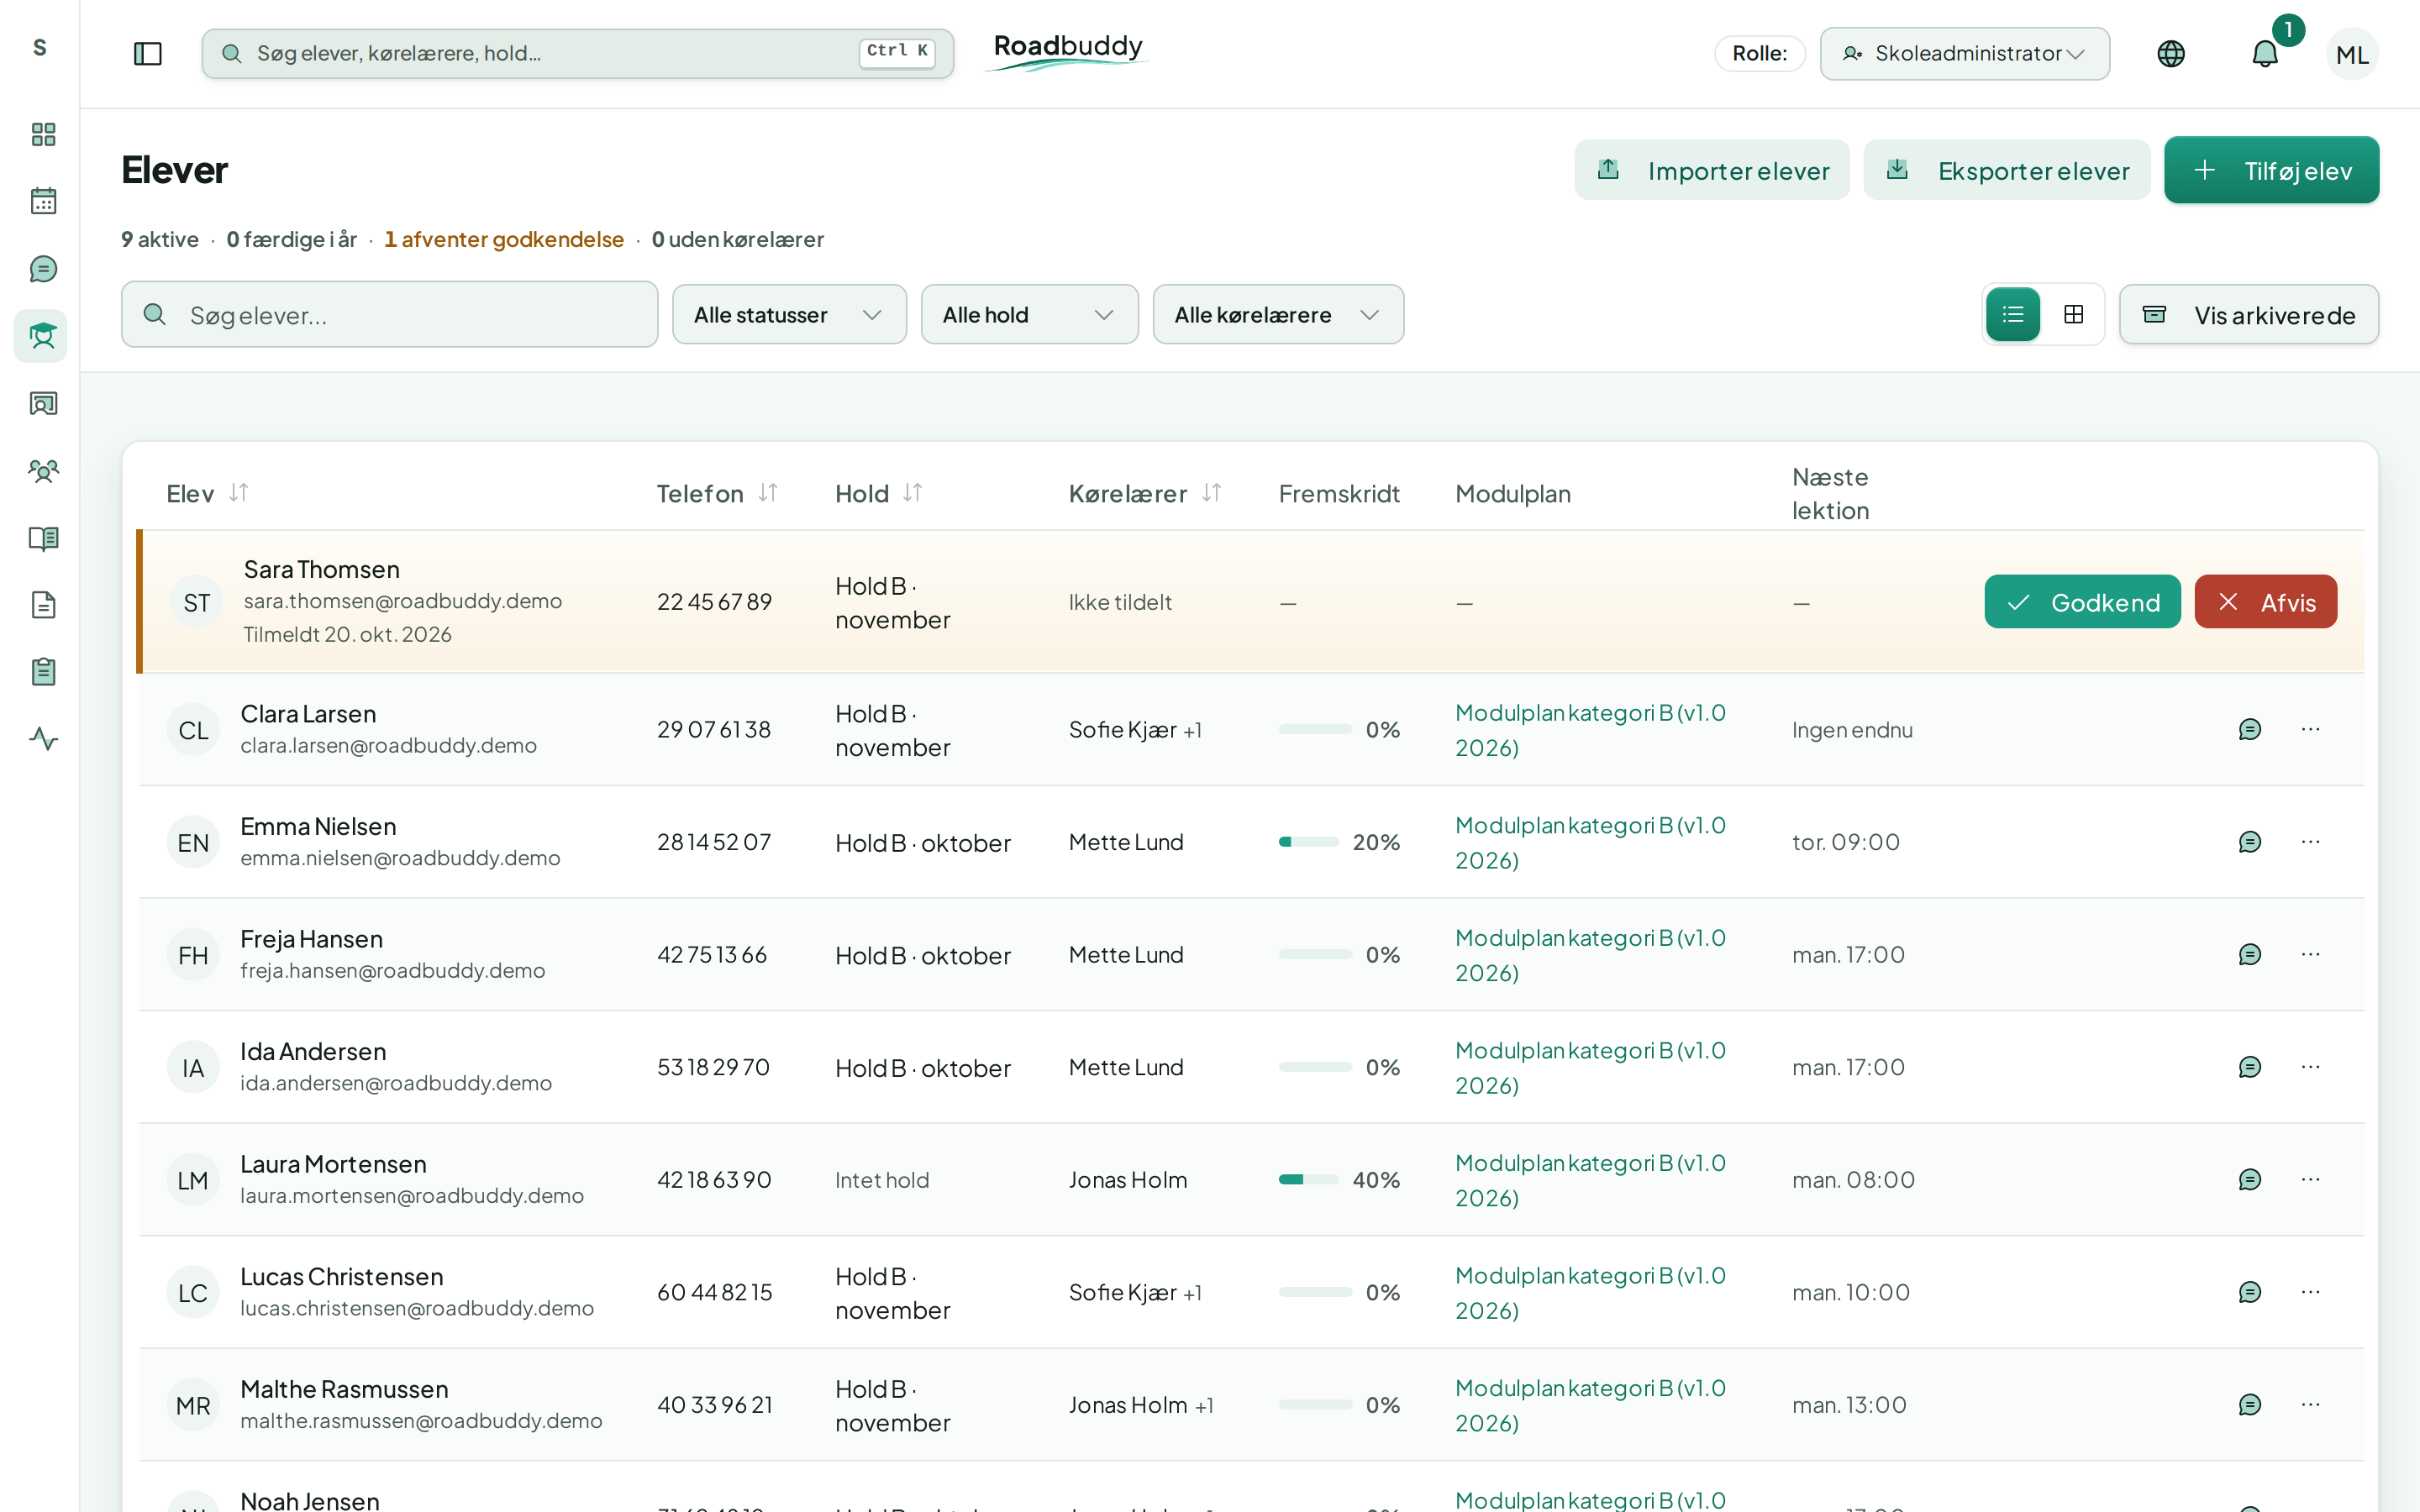
Task: Expand the Alle kørelærere dropdown
Action: pyautogui.click(x=1278, y=315)
